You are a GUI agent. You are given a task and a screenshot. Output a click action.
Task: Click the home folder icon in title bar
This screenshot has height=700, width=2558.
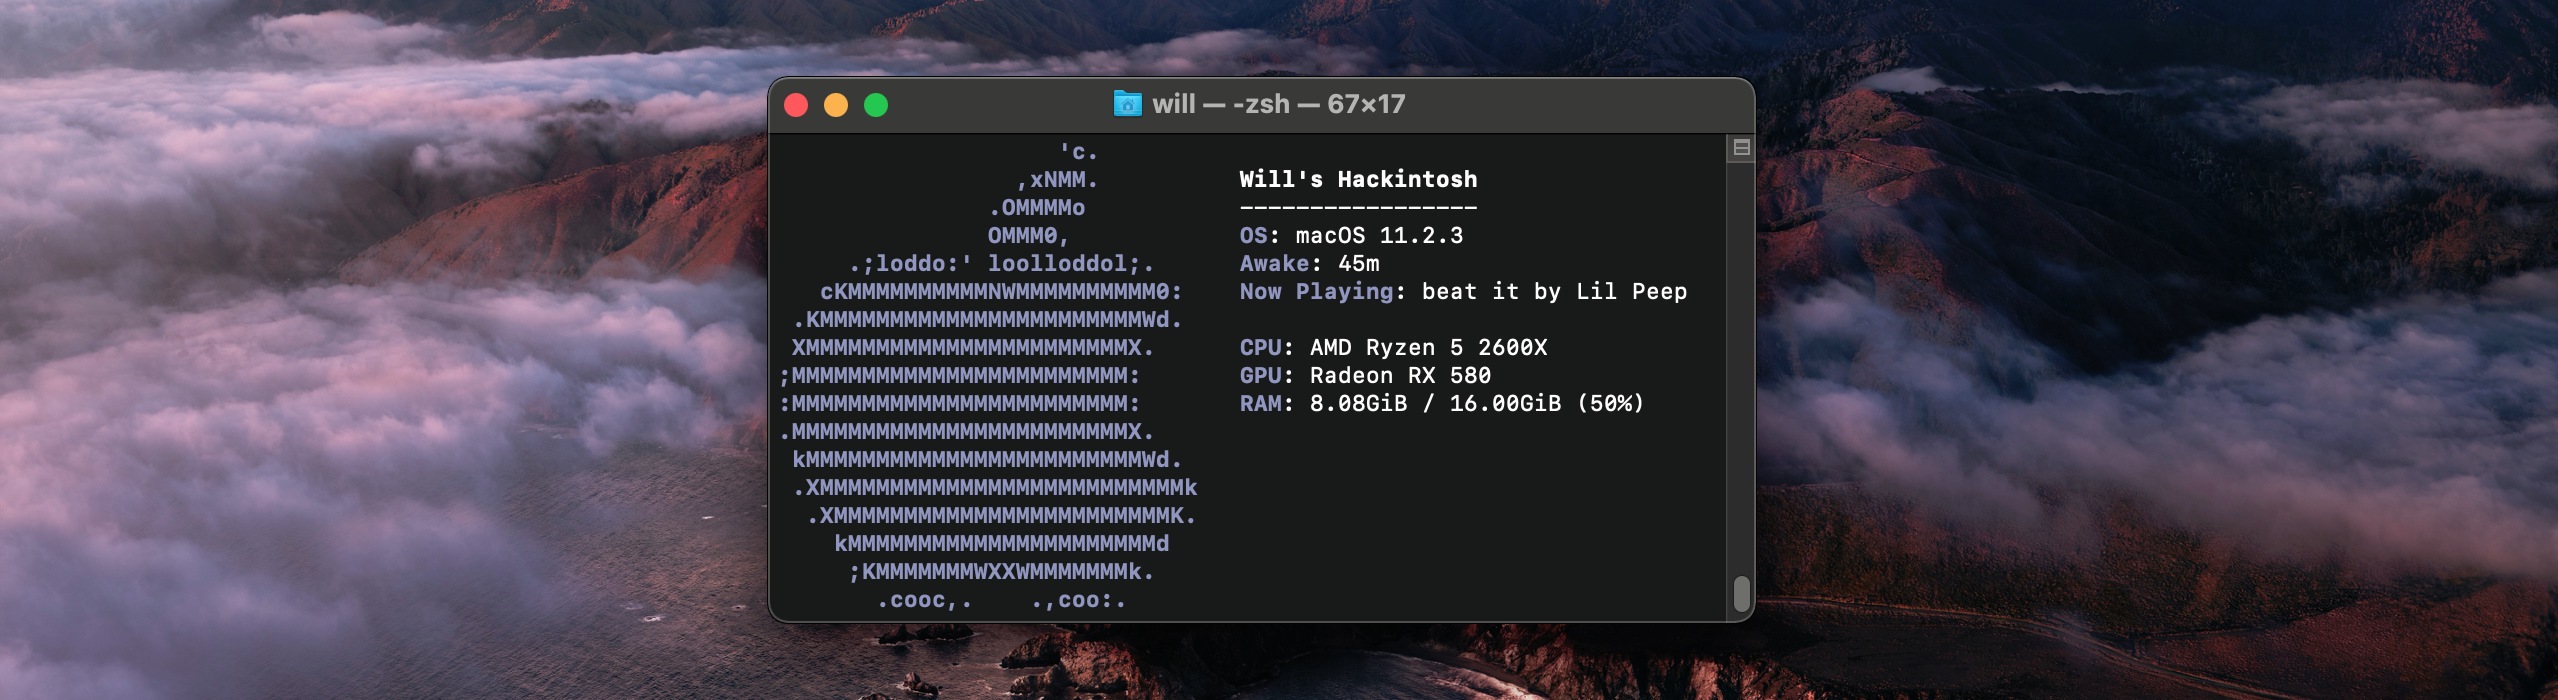click(x=1128, y=104)
